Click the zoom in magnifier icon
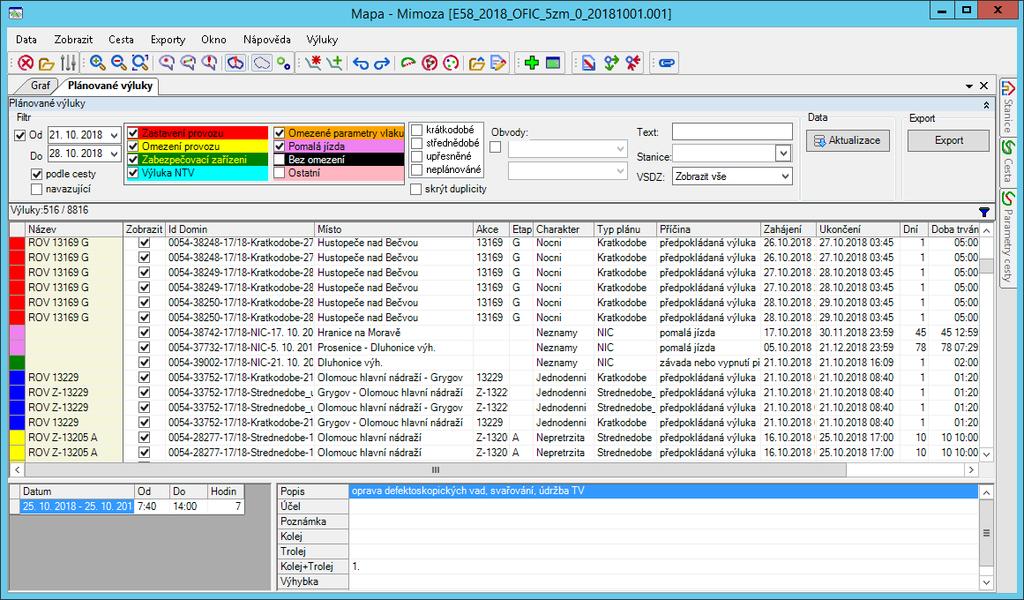The width and height of the screenshot is (1024, 600). click(97, 63)
